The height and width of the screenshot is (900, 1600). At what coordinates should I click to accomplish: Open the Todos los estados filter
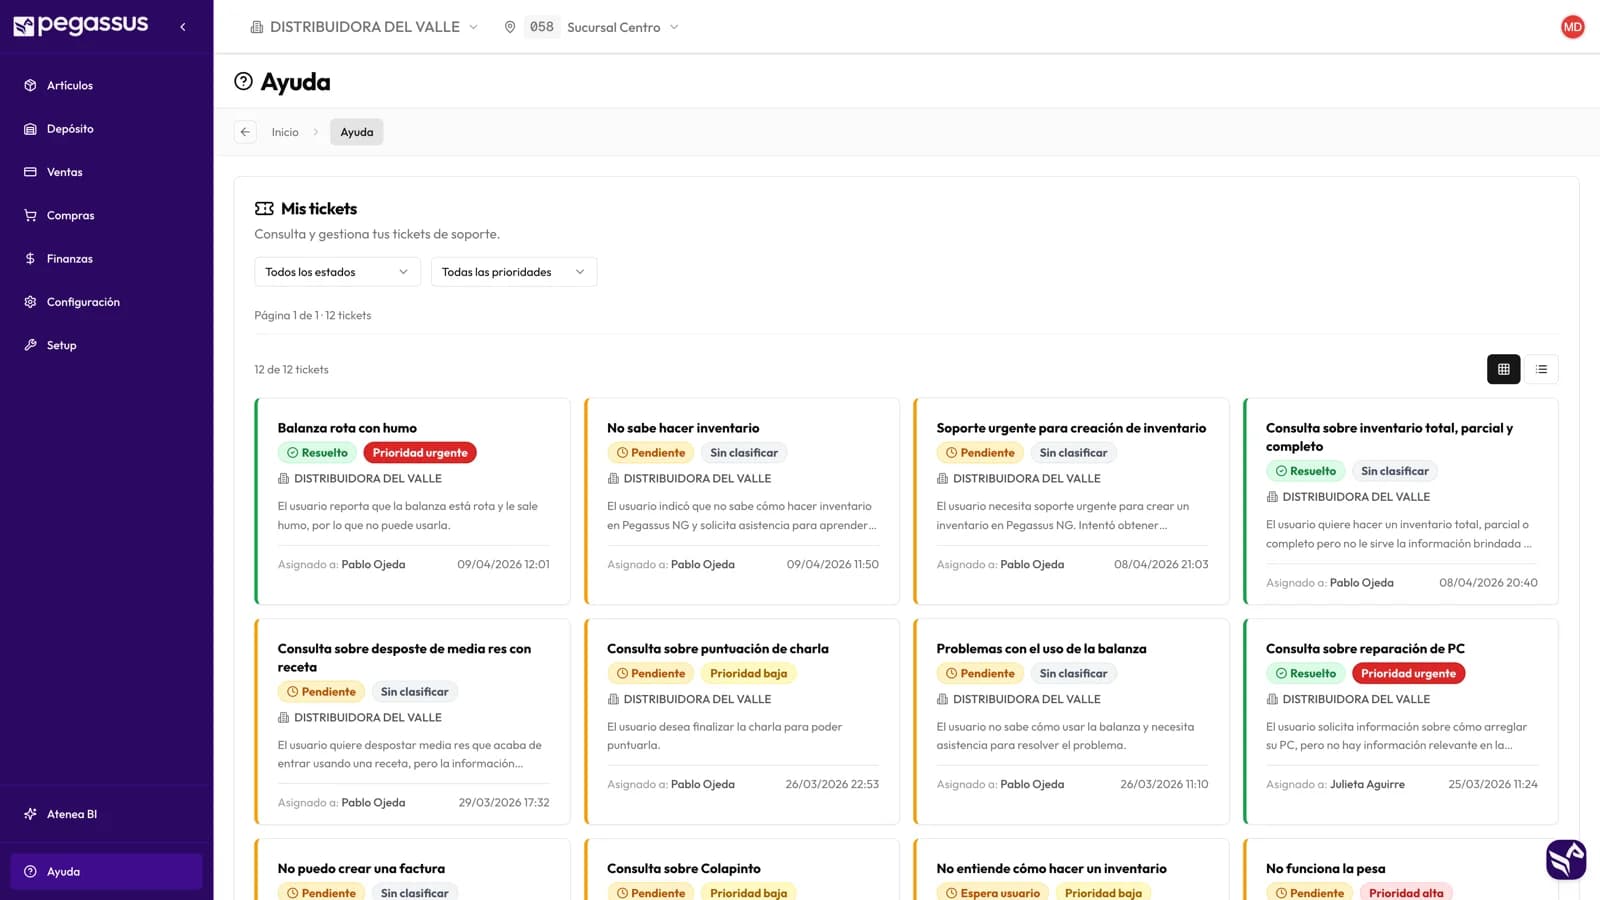pos(337,272)
